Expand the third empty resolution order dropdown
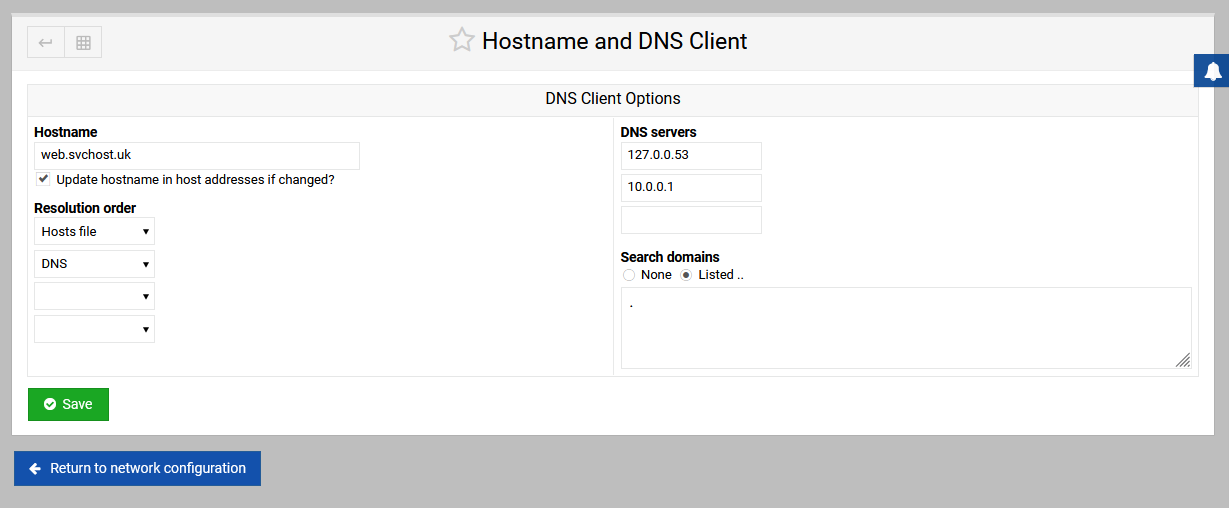The width and height of the screenshot is (1229, 508). click(x=94, y=296)
